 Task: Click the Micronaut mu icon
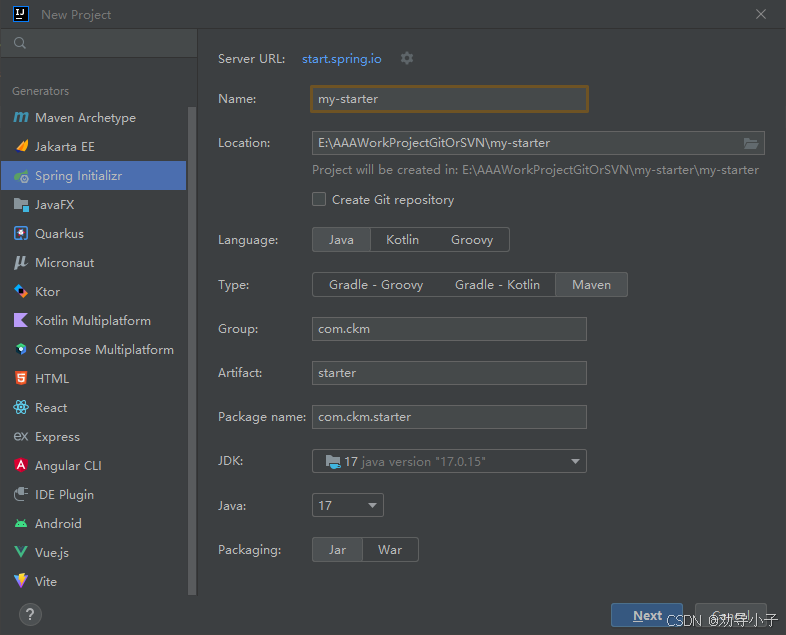(x=21, y=263)
